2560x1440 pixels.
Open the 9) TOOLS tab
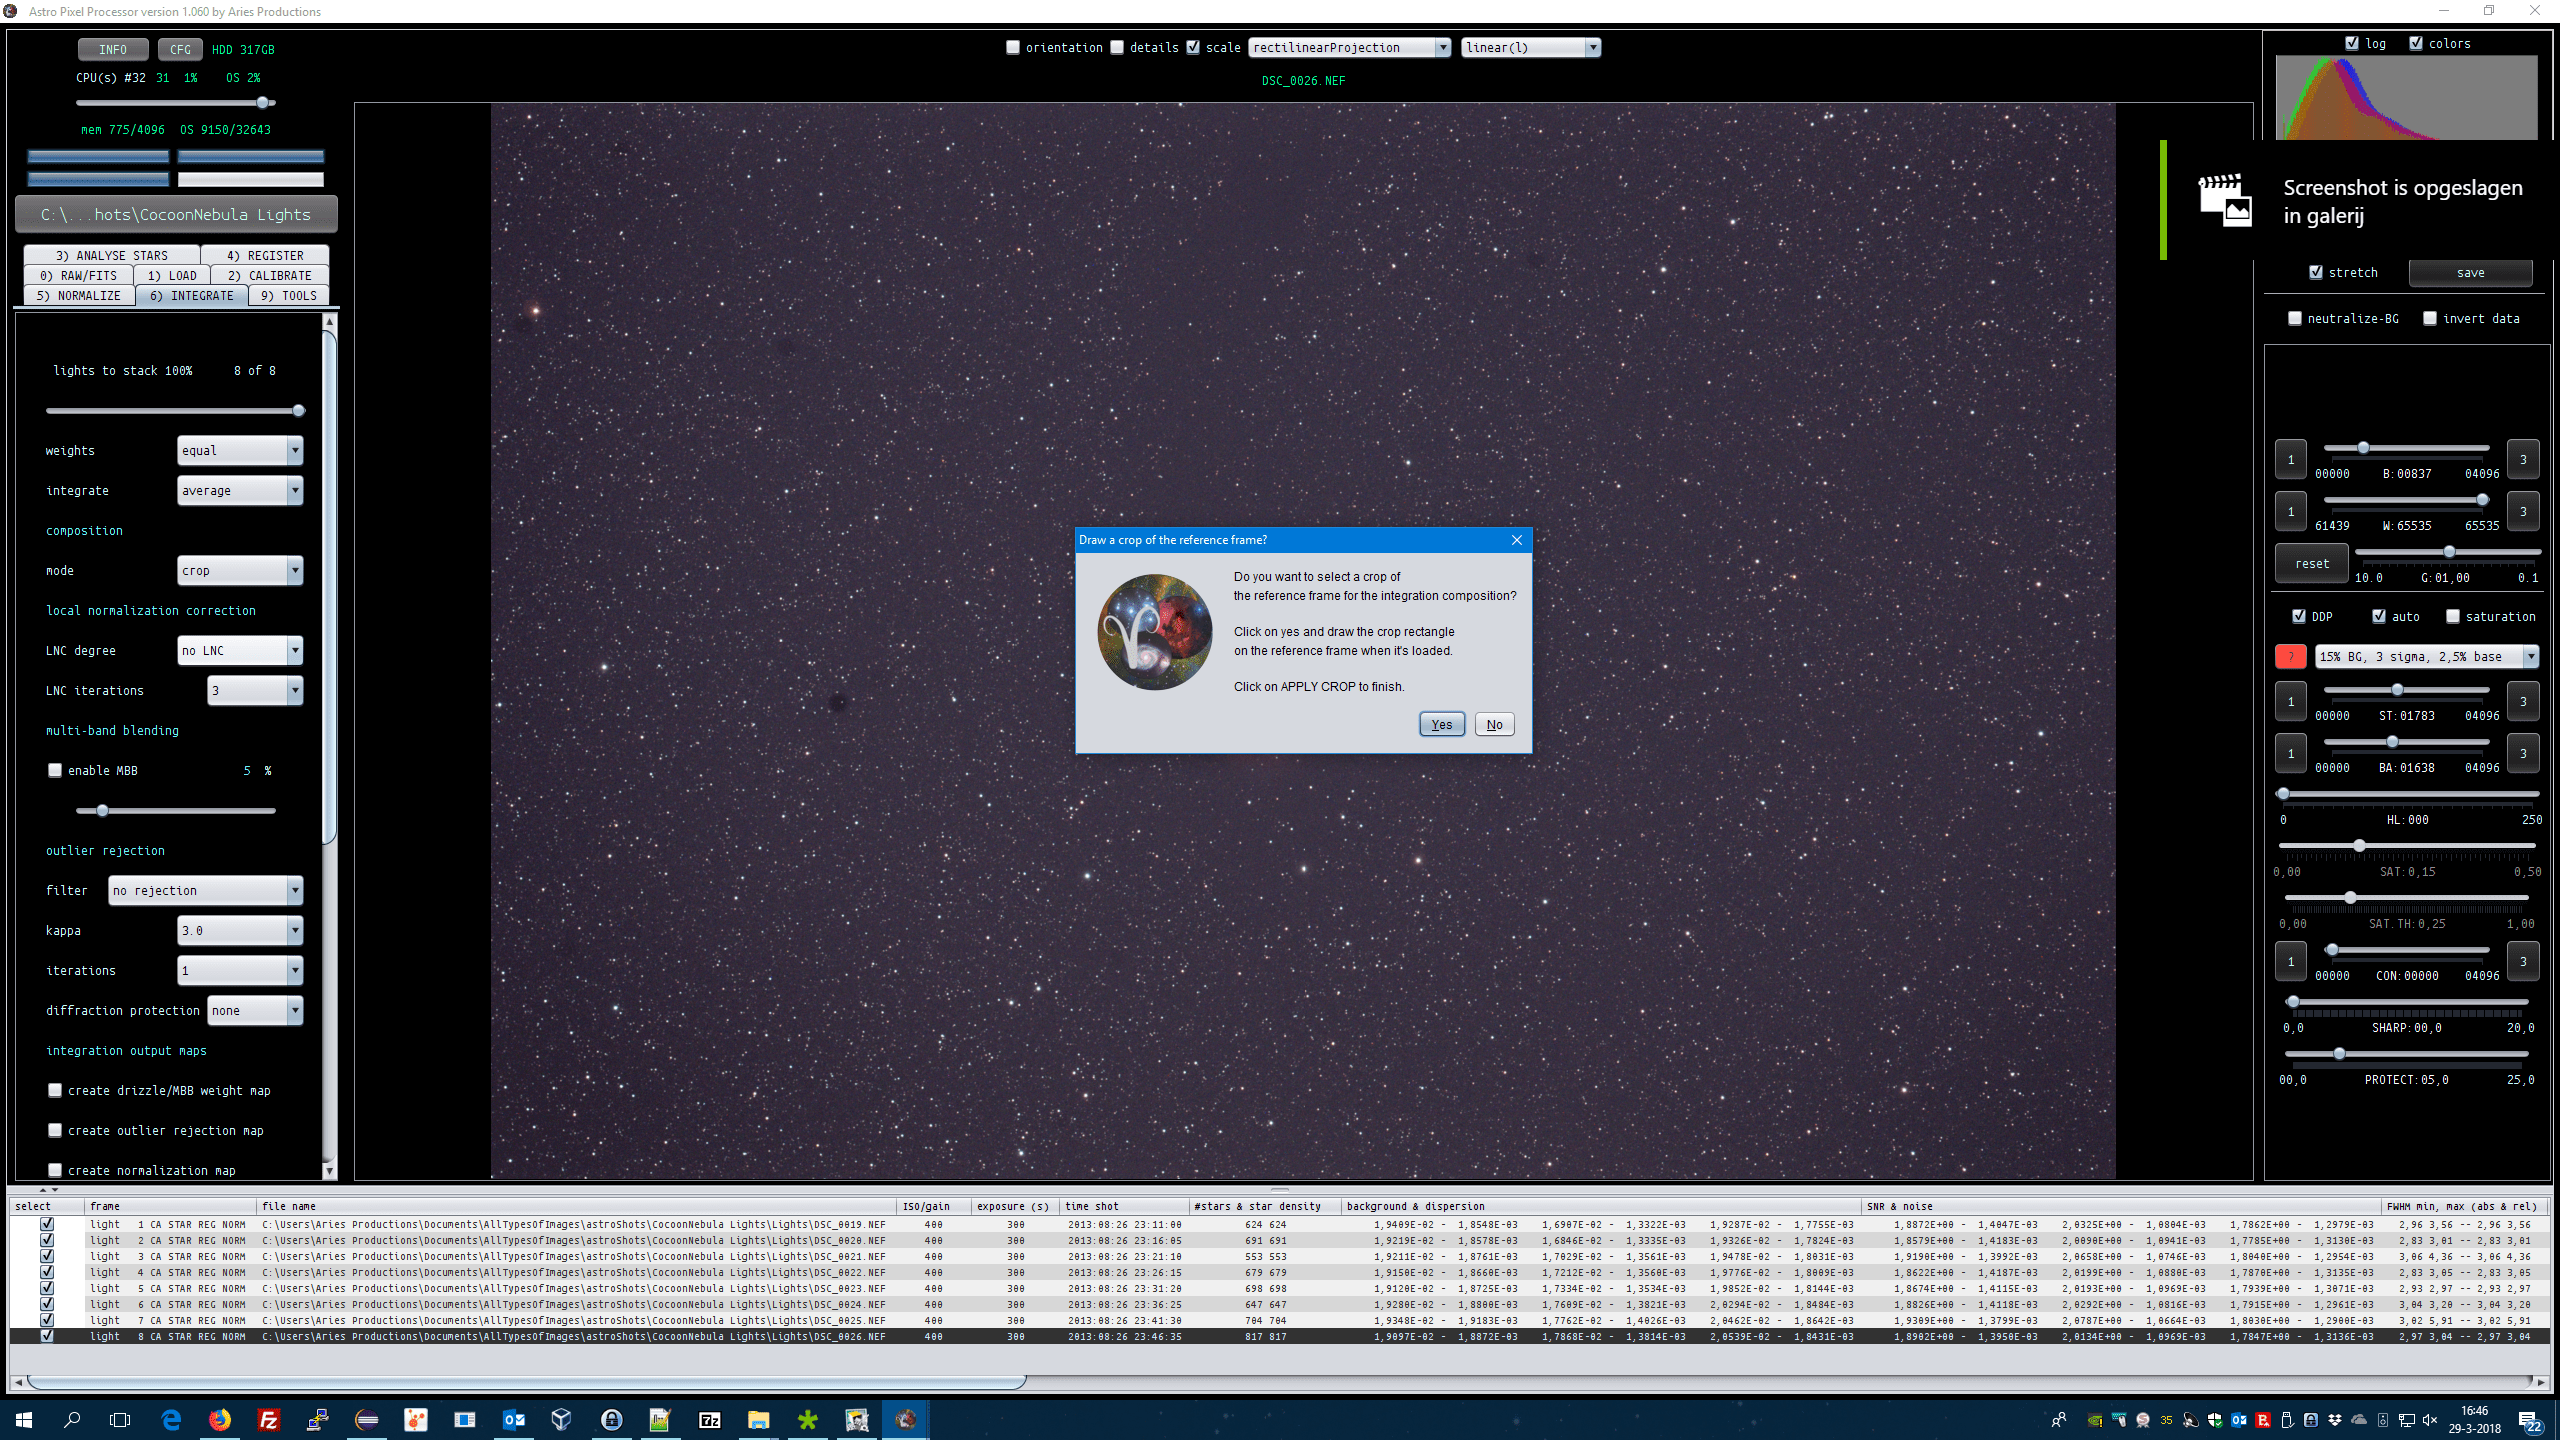click(x=289, y=295)
